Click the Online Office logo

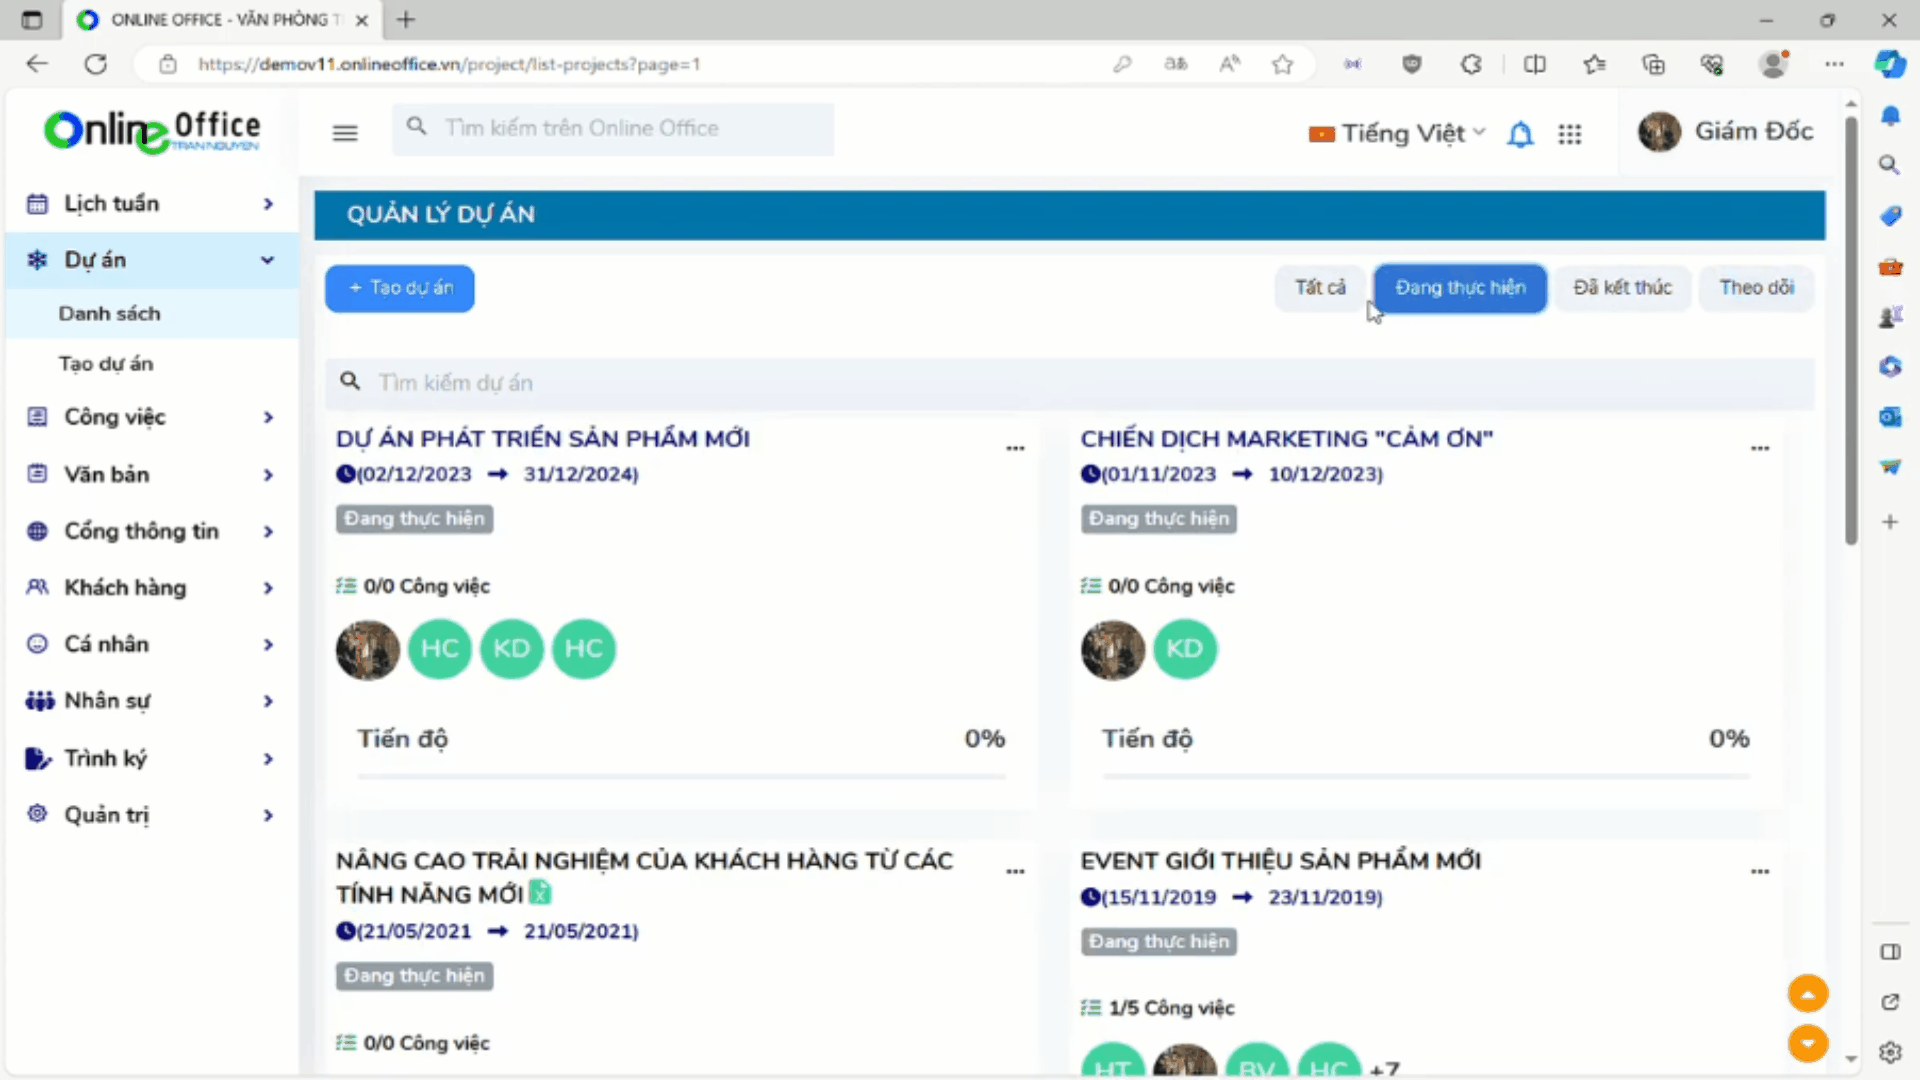click(x=152, y=131)
